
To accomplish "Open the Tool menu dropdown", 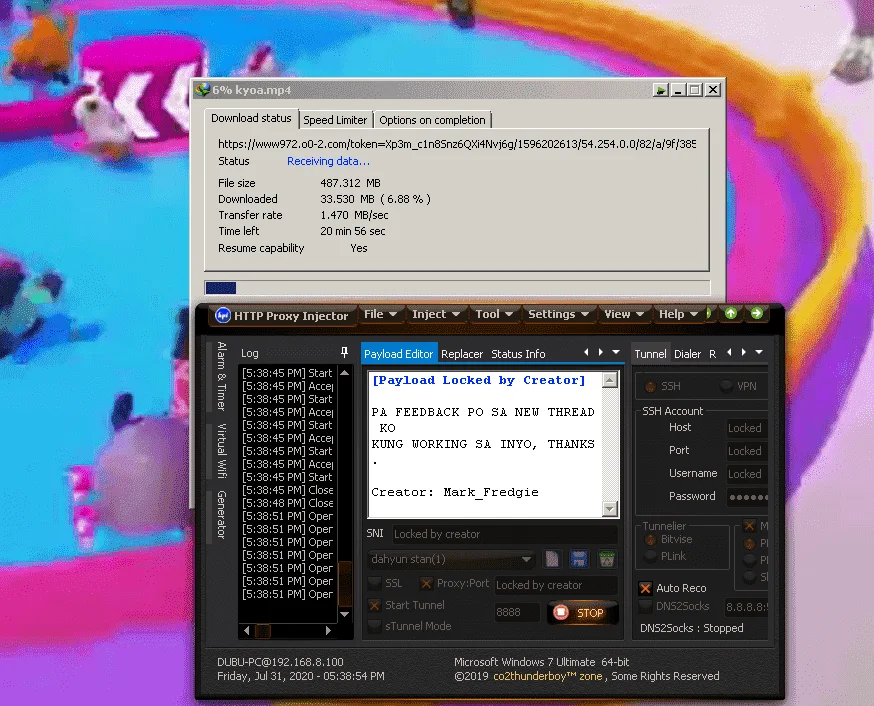I will click(494, 314).
